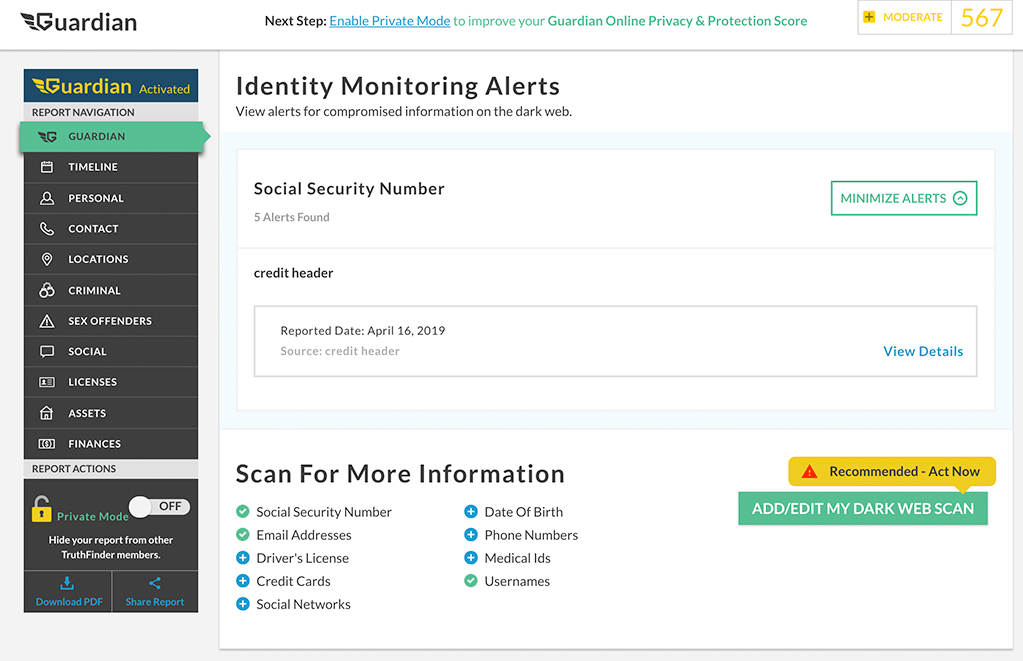Viewport: 1023px width, 661px height.
Task: Click the plus icon next to Credit Cards
Action: pyautogui.click(x=243, y=581)
